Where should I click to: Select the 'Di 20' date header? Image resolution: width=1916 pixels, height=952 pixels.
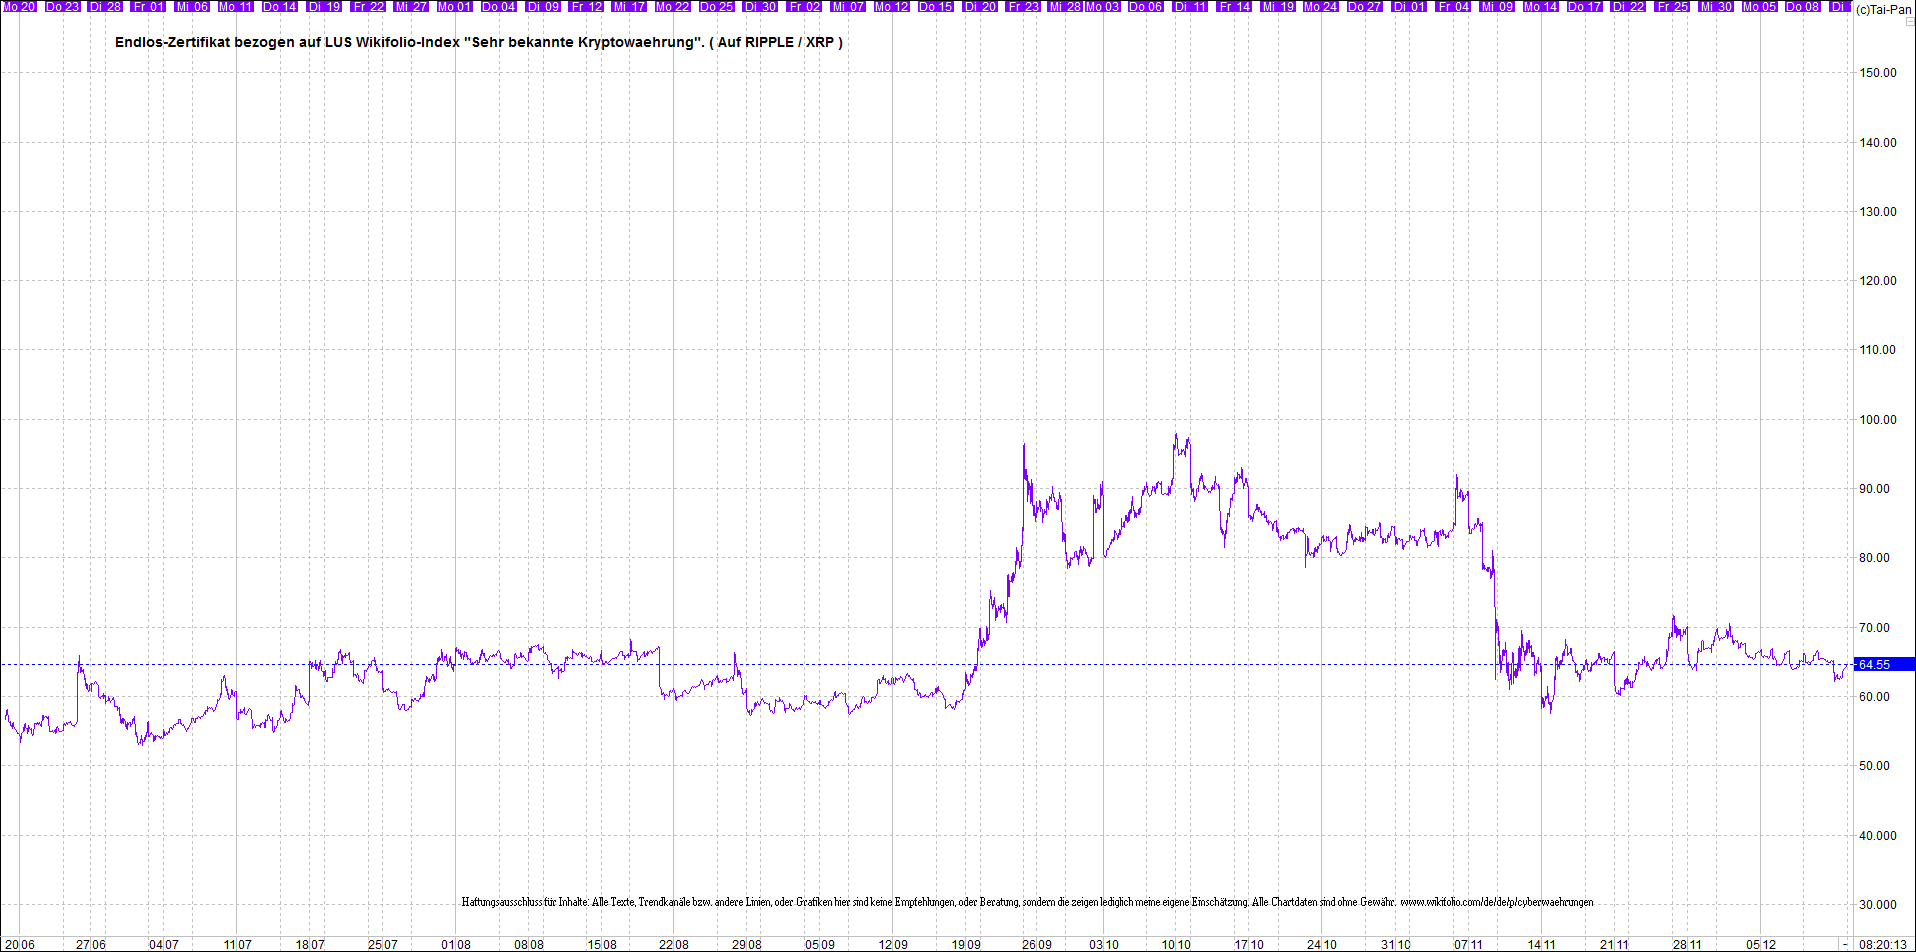click(979, 6)
